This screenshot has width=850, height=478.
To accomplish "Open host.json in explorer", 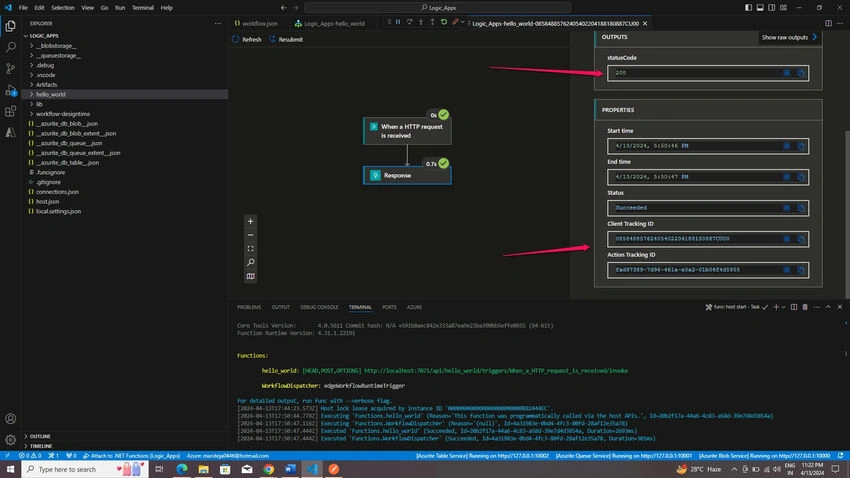I will (47, 202).
